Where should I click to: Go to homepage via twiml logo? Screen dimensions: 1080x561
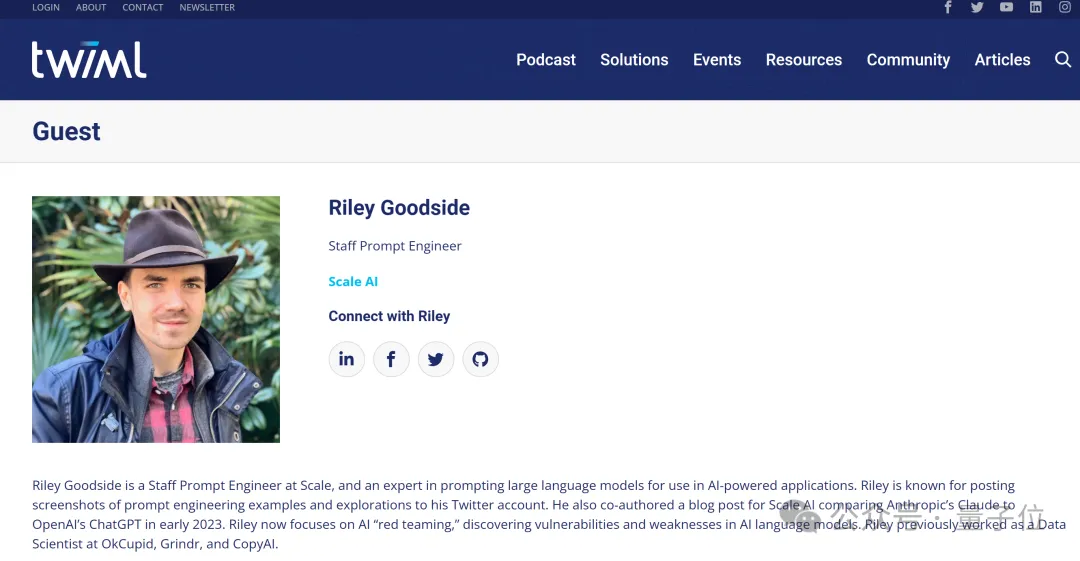point(89,60)
